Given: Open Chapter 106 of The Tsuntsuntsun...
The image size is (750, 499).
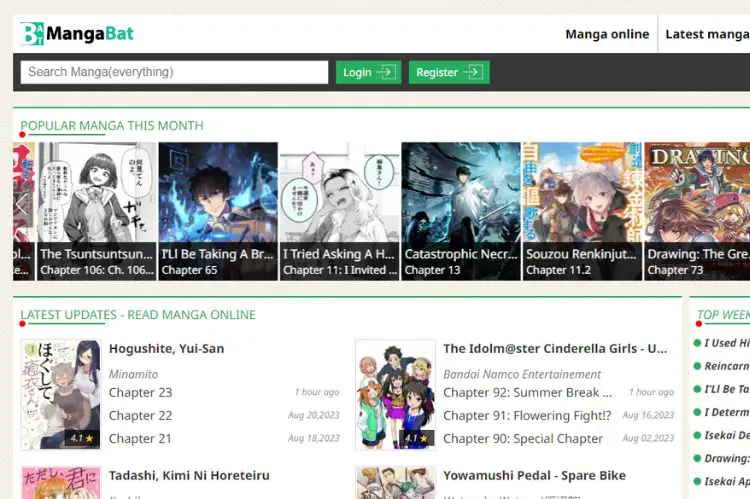Looking at the screenshot, I should (97, 270).
